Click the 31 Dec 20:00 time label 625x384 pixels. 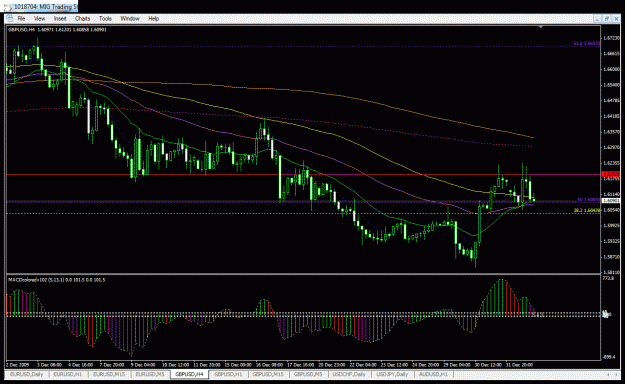(519, 364)
